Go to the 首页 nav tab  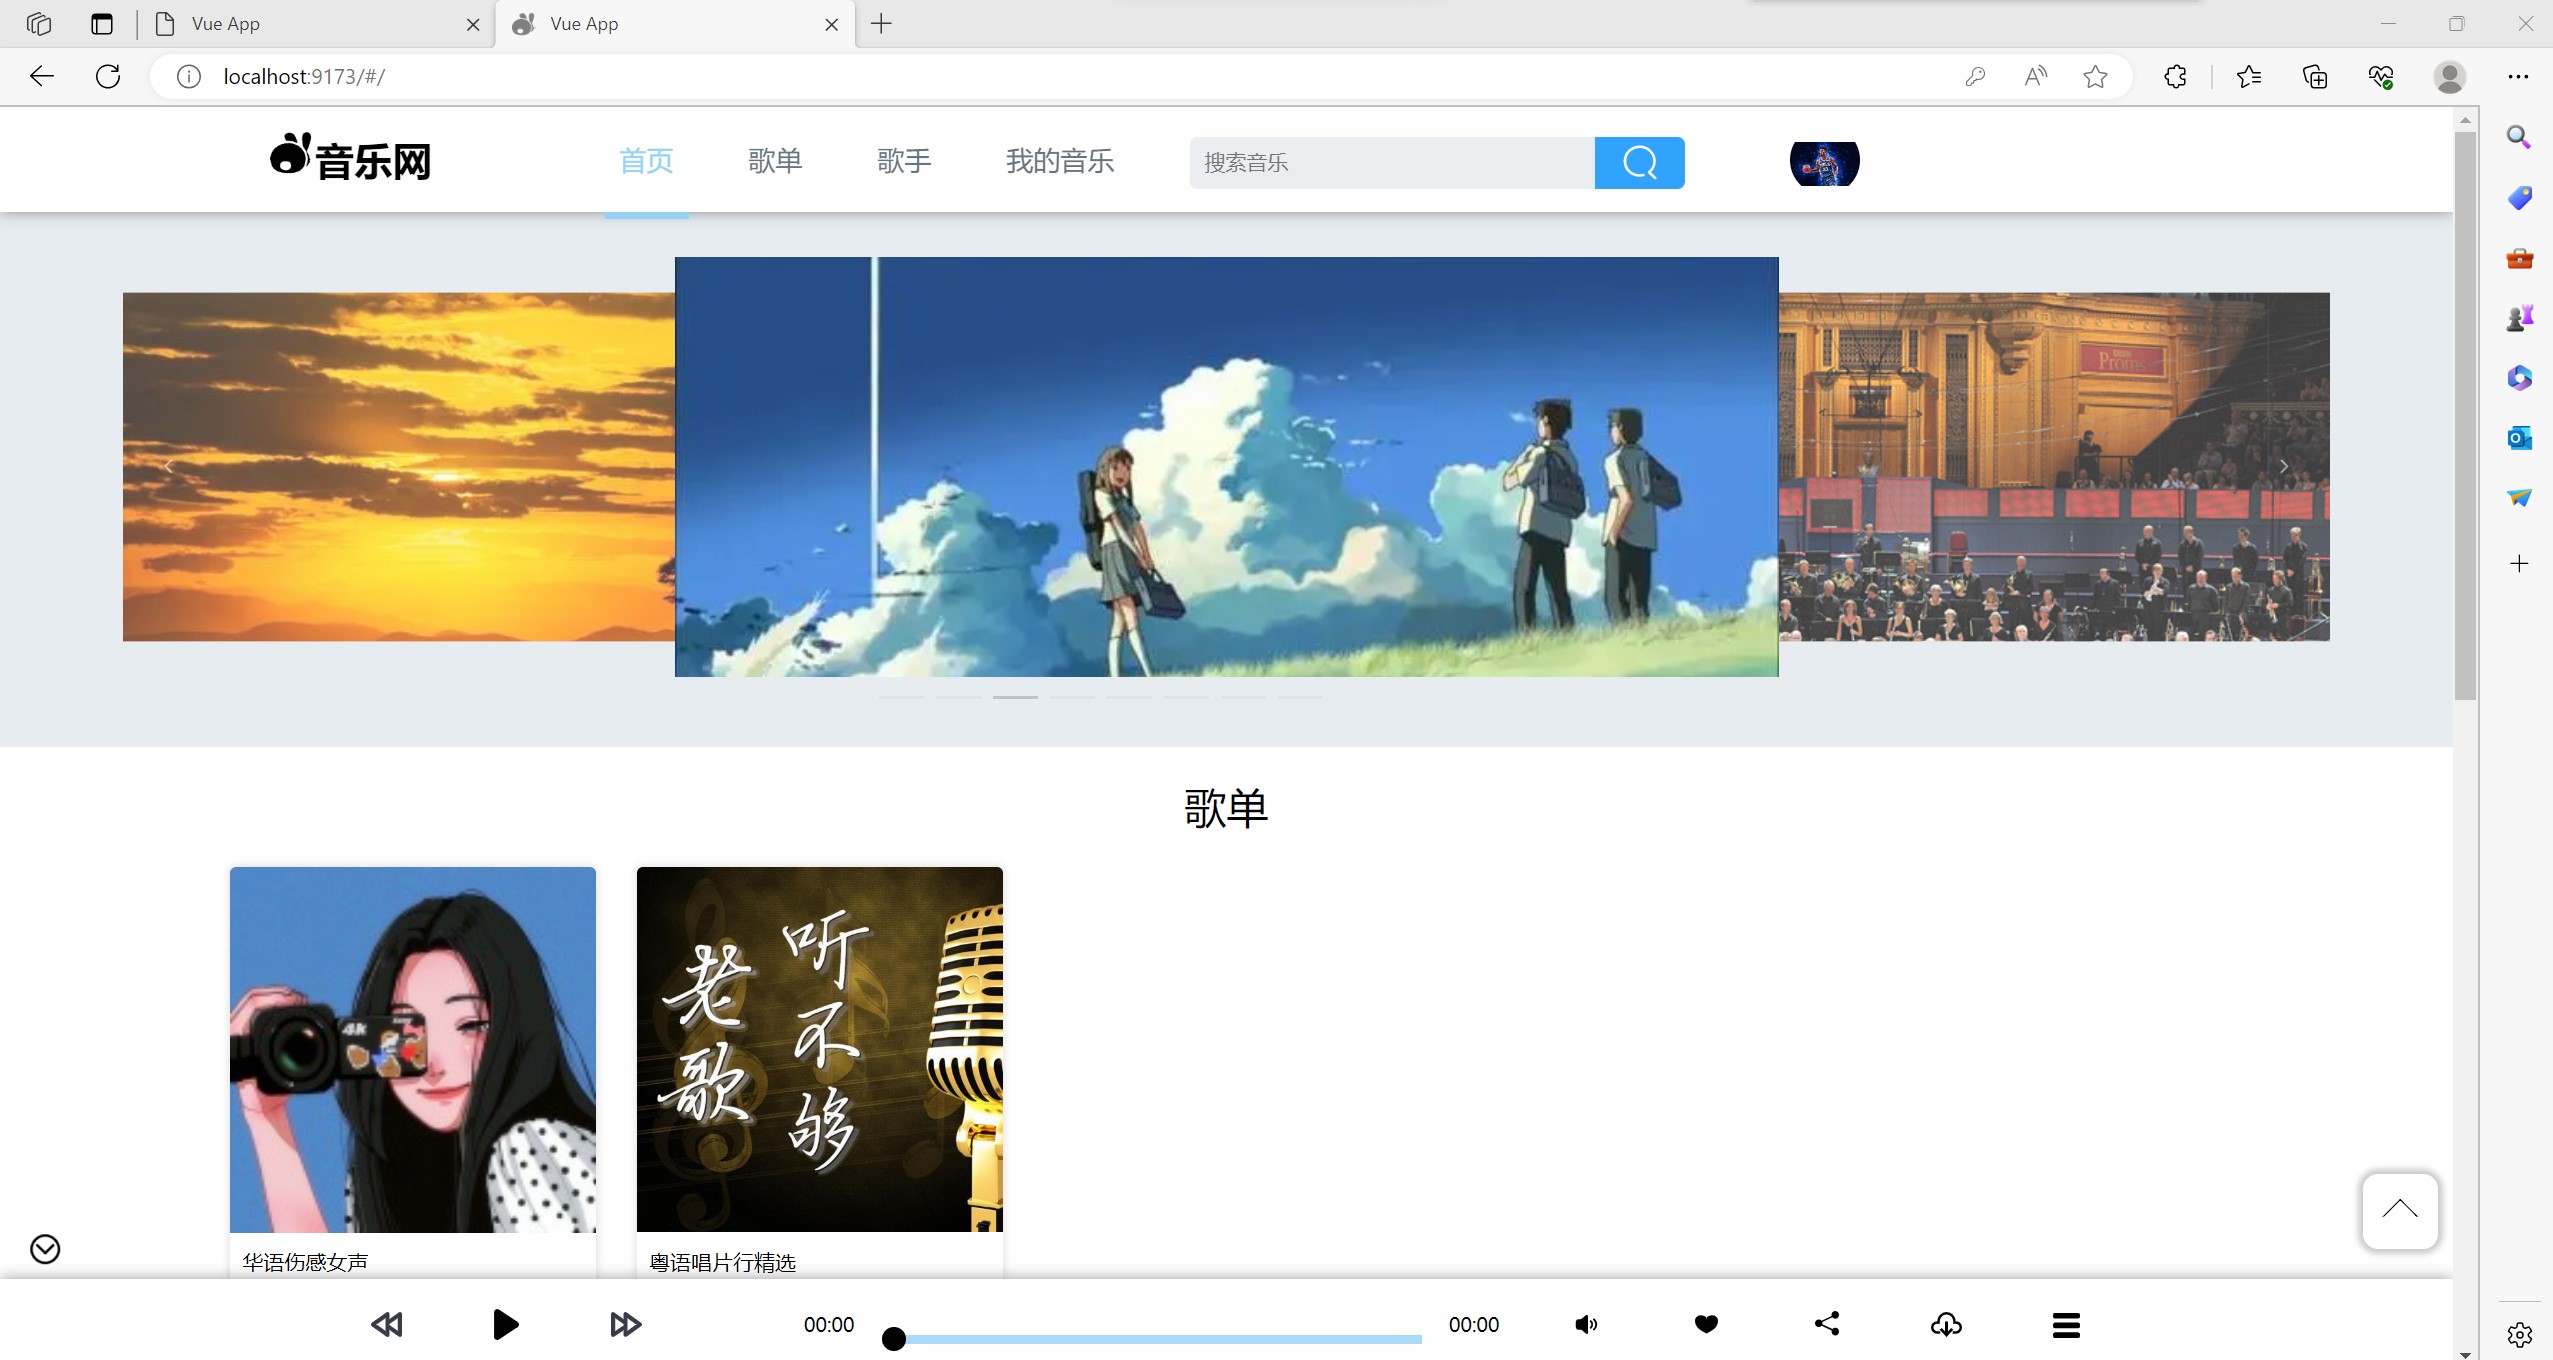(646, 161)
